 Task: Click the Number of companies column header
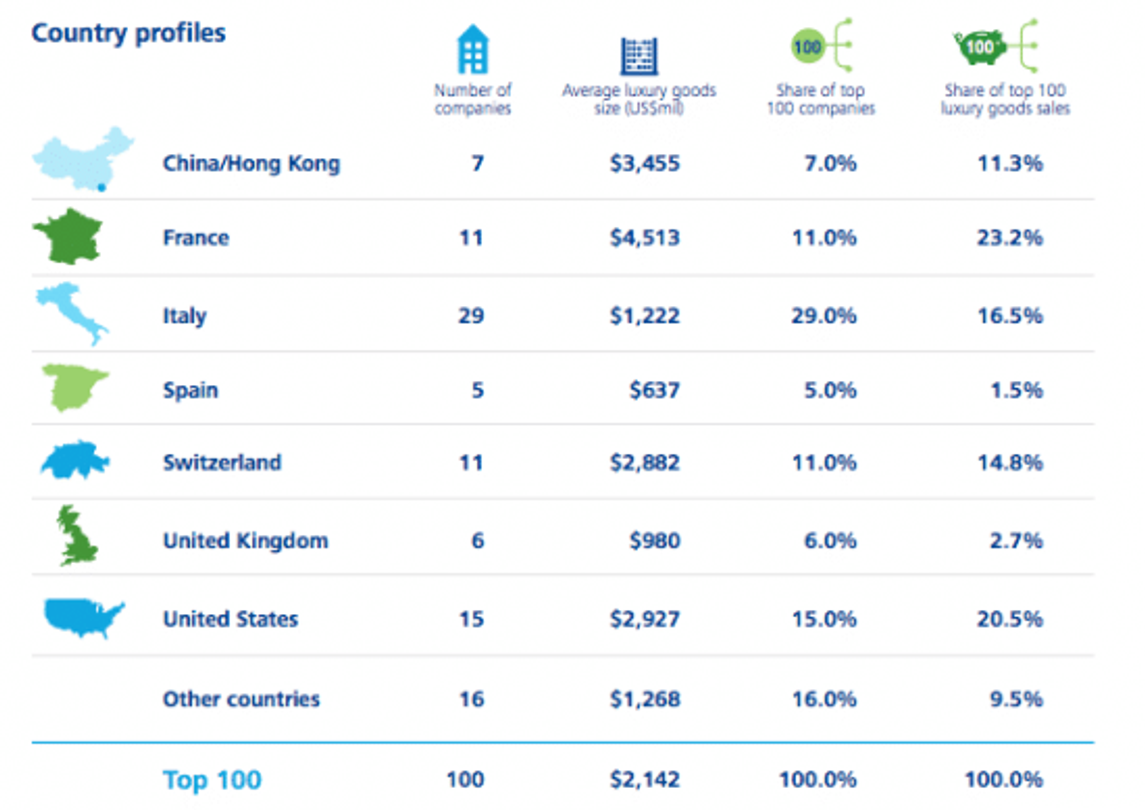[472, 99]
